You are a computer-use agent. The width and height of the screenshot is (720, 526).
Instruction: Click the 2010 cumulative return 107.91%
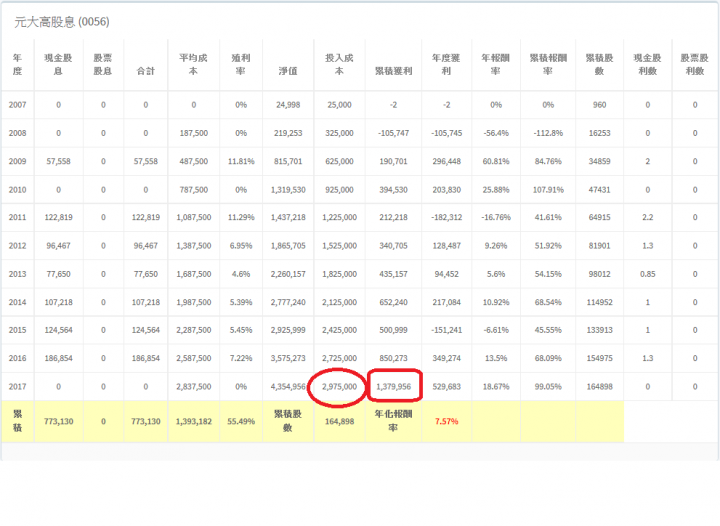click(548, 190)
